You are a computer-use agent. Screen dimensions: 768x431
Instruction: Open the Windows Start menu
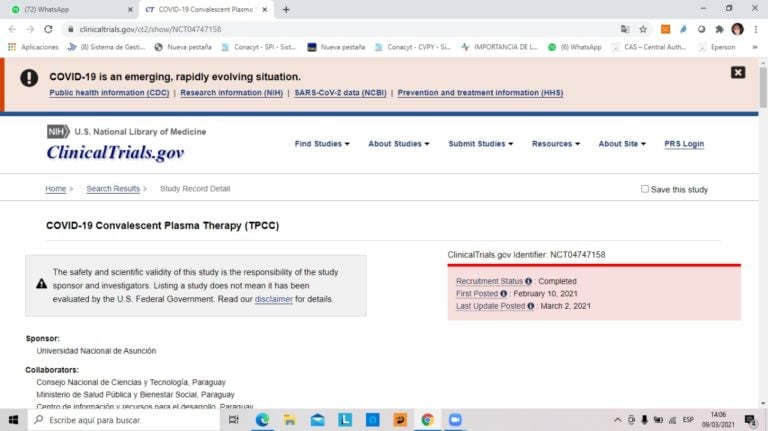click(x=13, y=420)
